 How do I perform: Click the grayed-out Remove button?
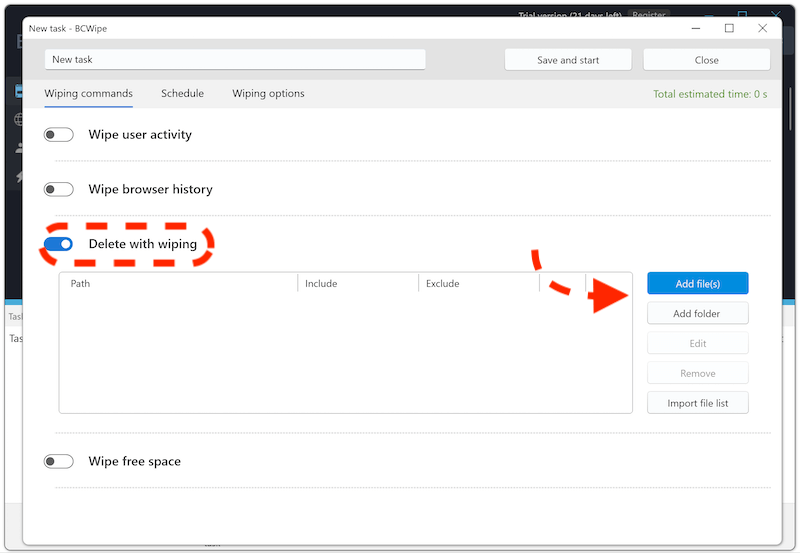[x=697, y=373]
